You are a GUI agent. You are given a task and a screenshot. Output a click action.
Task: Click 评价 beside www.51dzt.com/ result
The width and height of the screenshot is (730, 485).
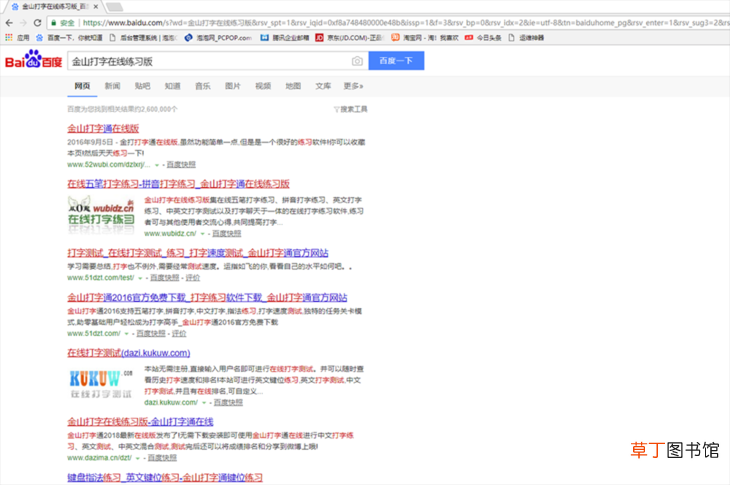pyautogui.click(x=179, y=334)
